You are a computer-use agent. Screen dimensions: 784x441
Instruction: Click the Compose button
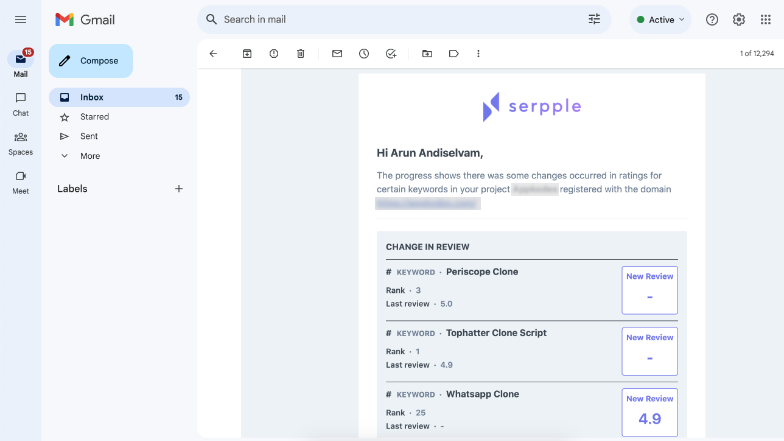pyautogui.click(x=91, y=61)
